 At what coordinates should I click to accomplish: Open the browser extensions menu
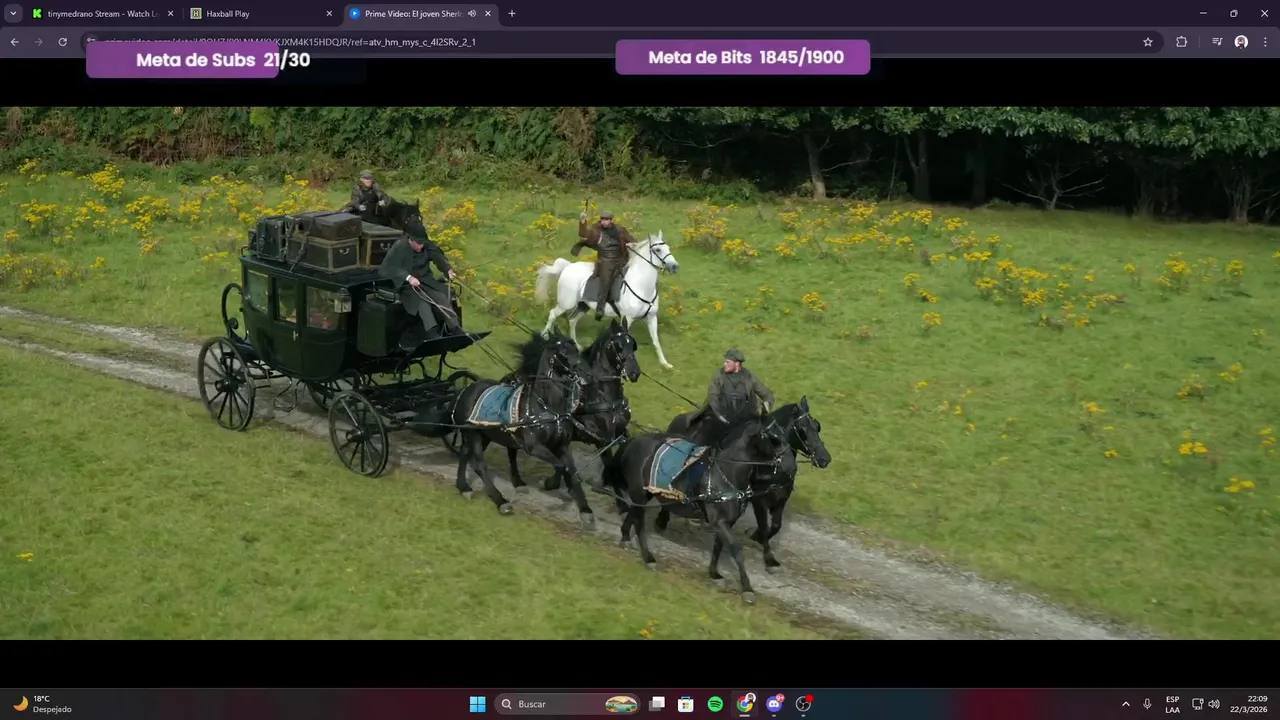click(1181, 42)
